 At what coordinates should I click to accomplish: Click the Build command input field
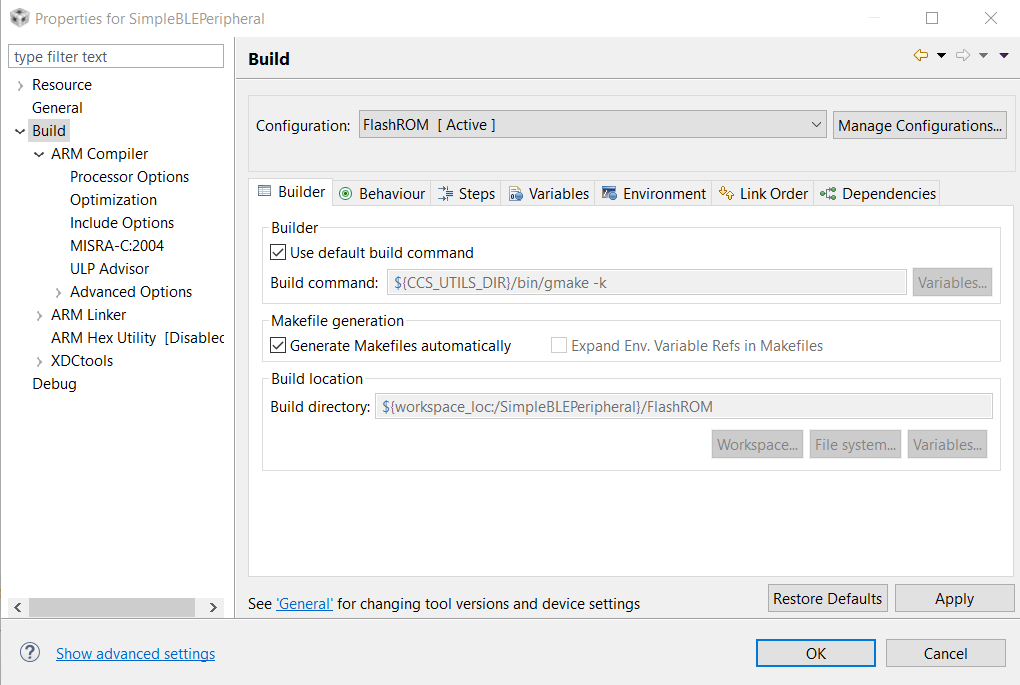tap(646, 282)
